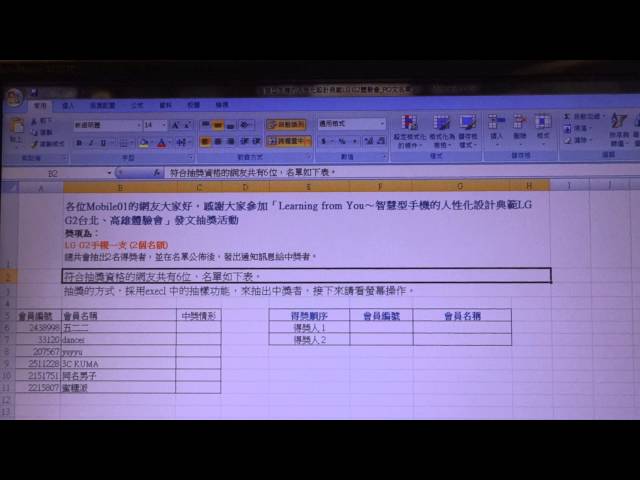Toggle Italic formatting
This screenshot has width=640, height=480.
pyautogui.click(x=91, y=143)
